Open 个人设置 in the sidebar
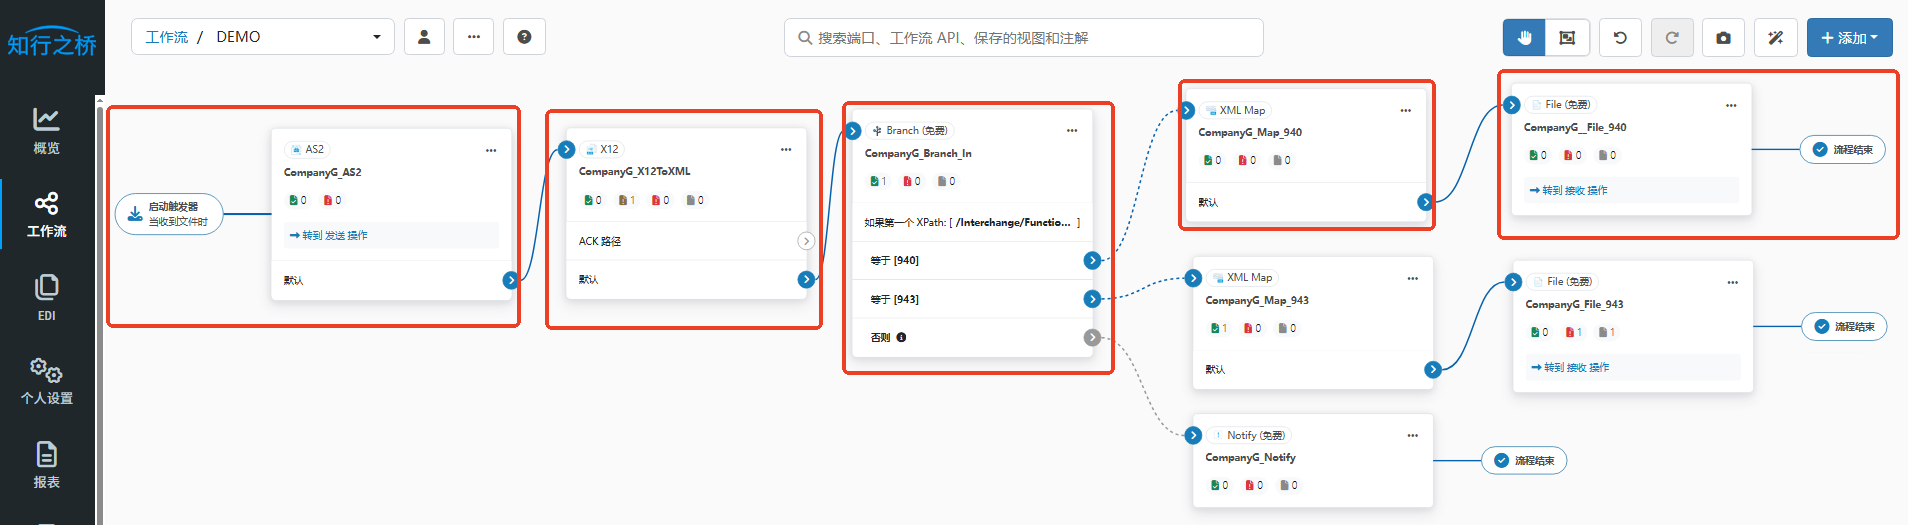 coord(47,381)
